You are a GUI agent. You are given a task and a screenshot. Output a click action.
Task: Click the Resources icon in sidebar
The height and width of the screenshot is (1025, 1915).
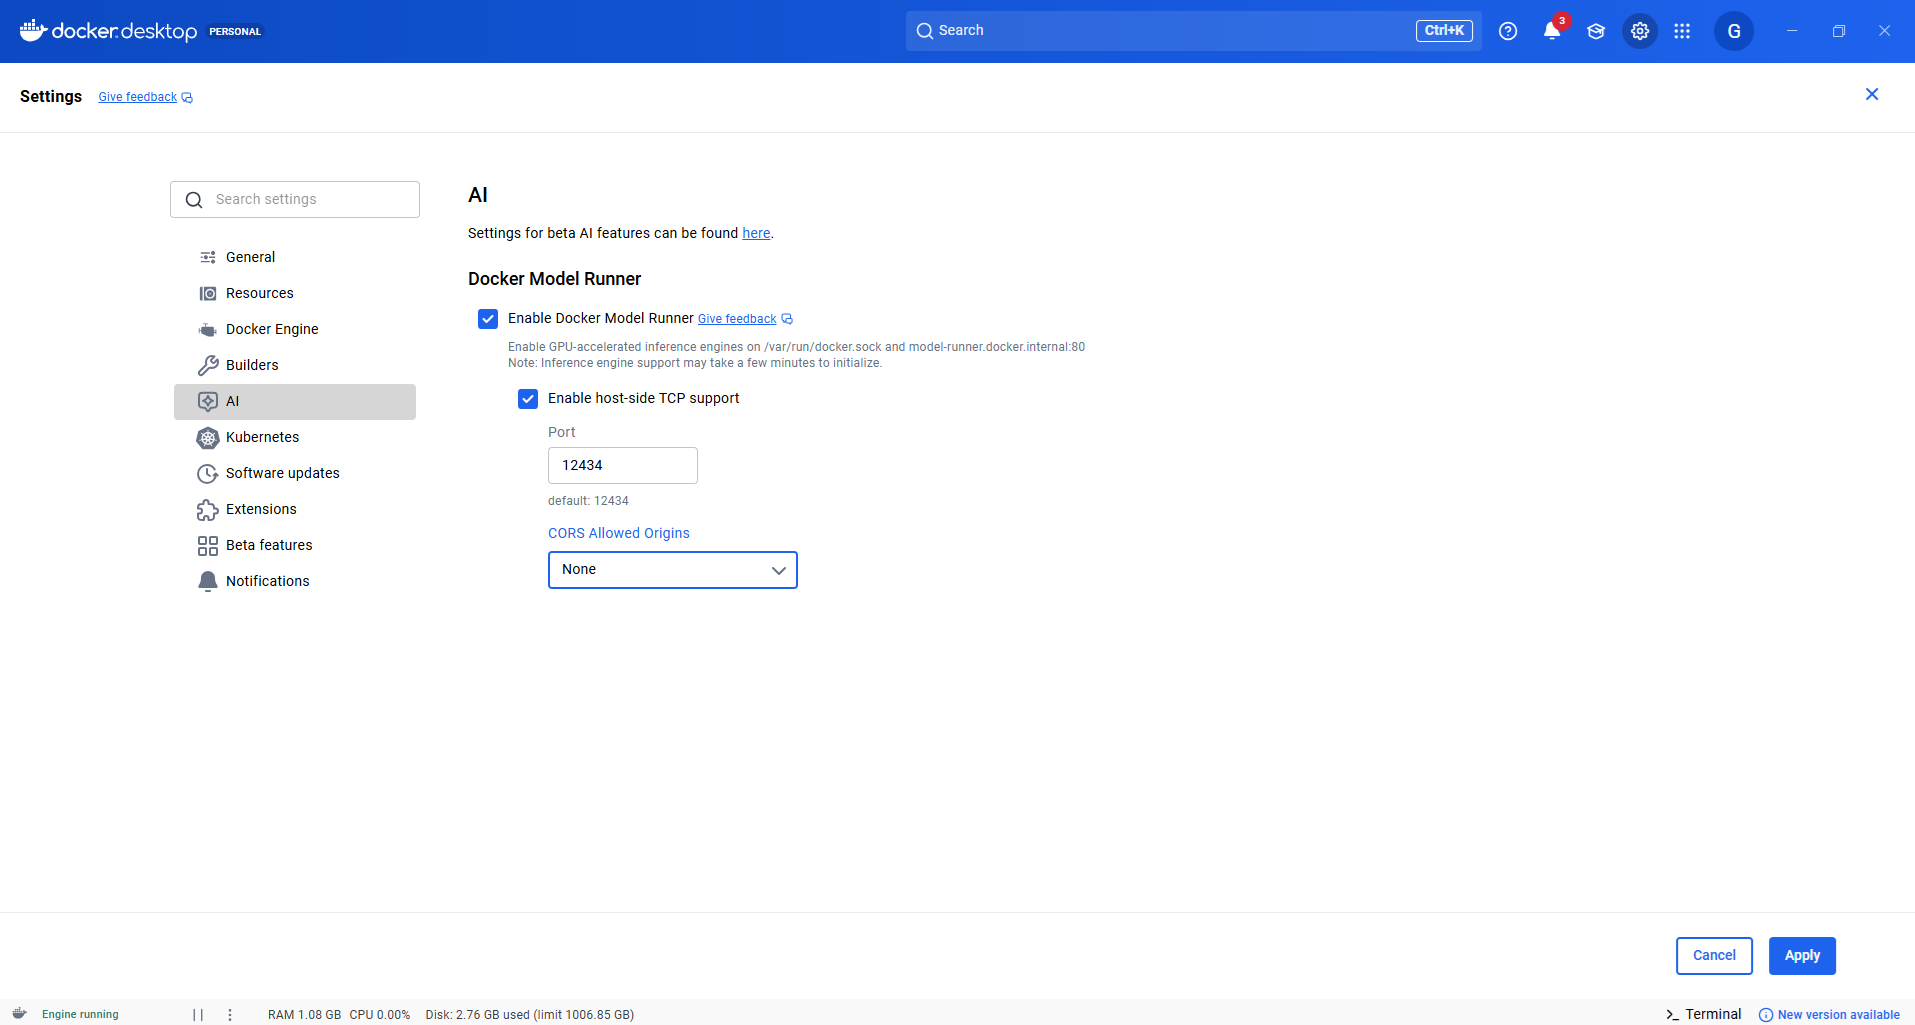[208, 293]
